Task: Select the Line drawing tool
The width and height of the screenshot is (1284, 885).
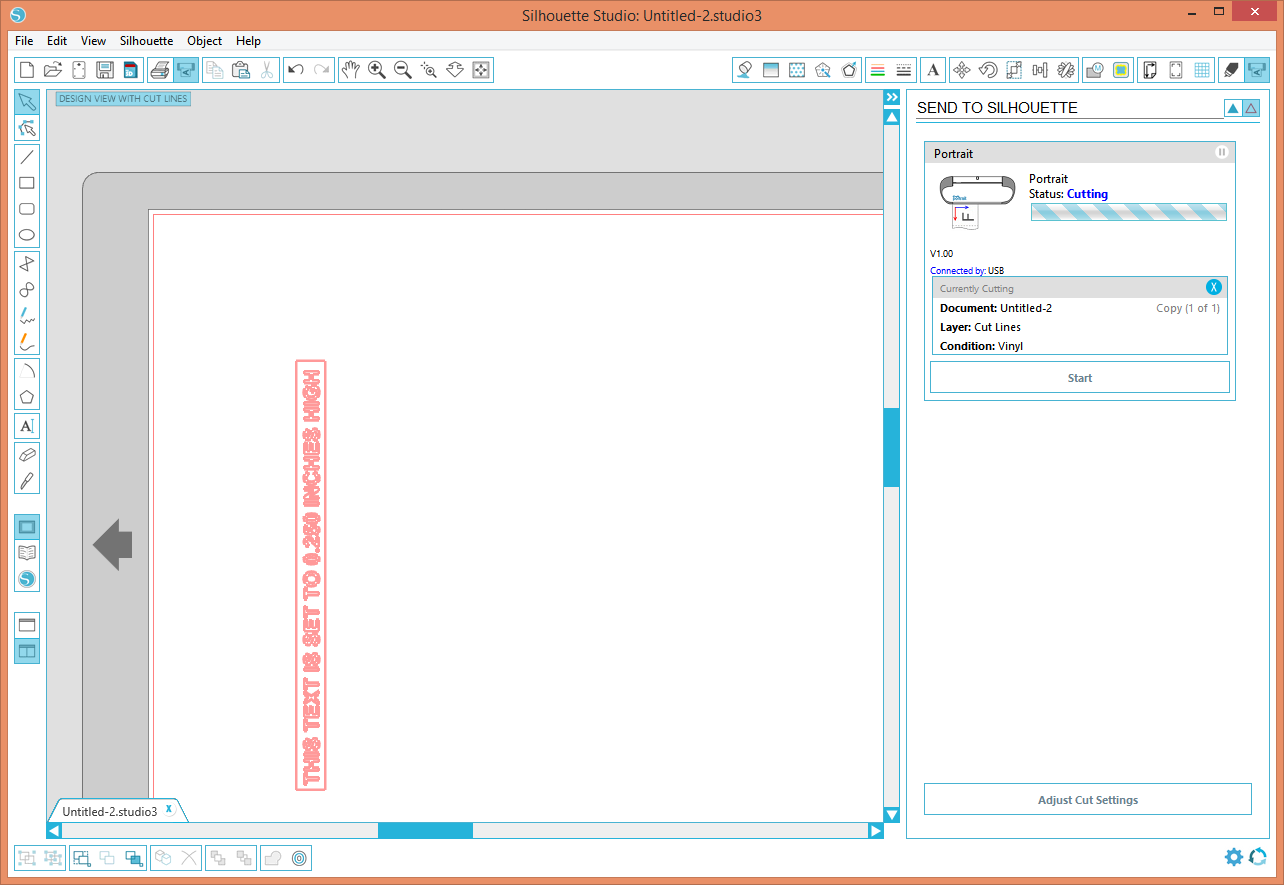Action: 27,156
